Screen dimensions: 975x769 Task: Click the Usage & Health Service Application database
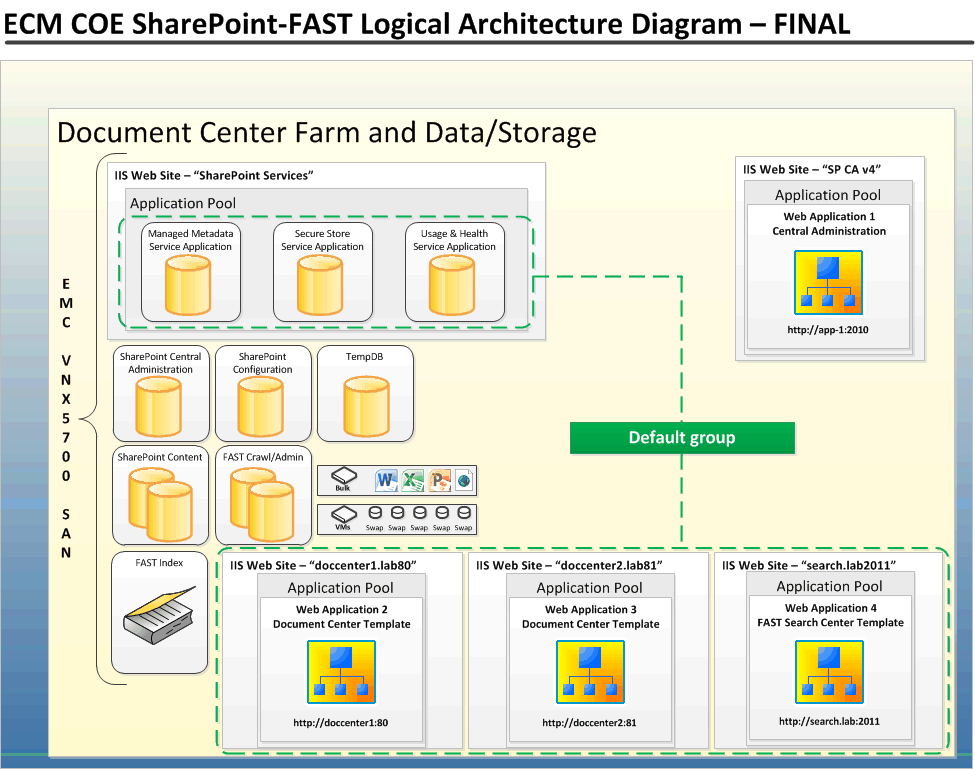(x=454, y=285)
